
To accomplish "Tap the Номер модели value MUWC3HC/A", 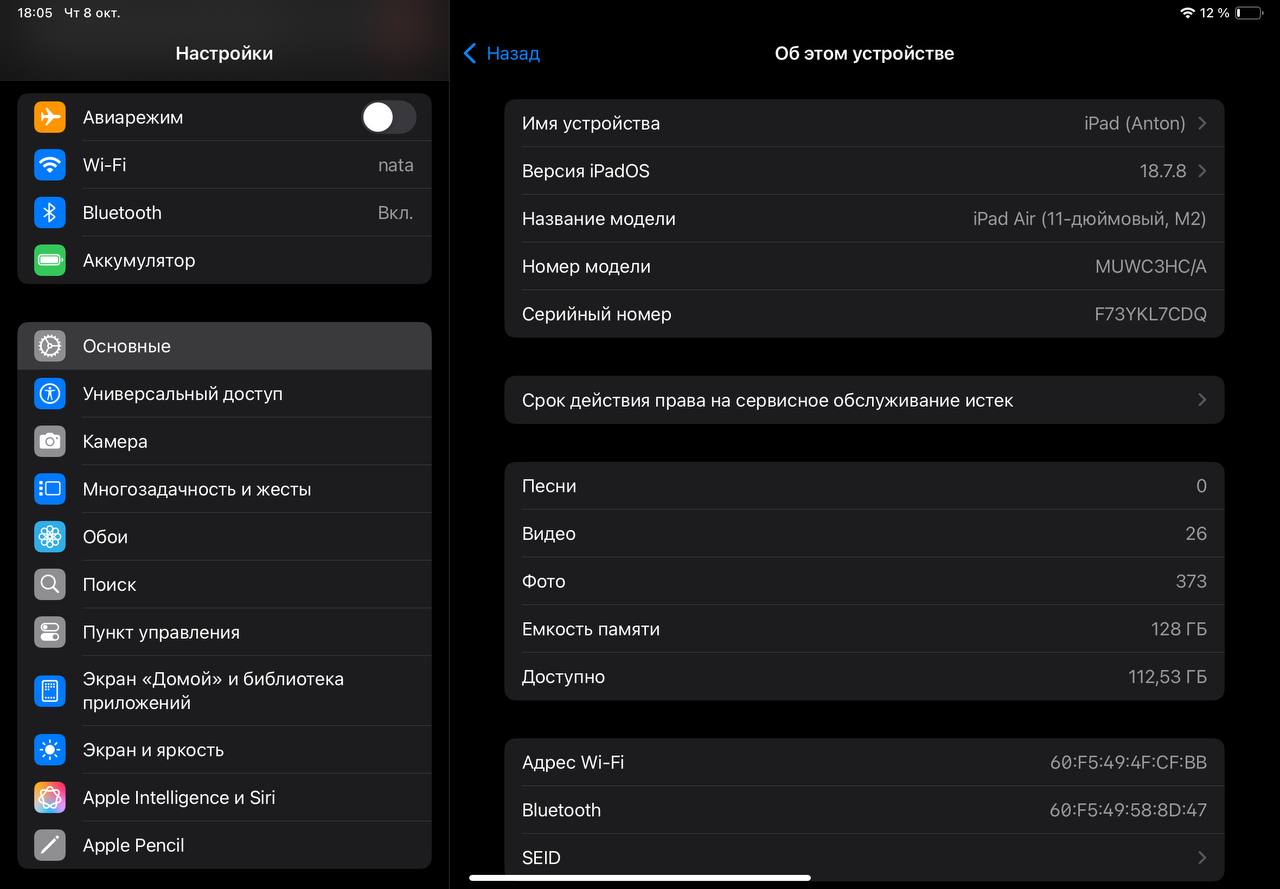I will pyautogui.click(x=1151, y=267).
